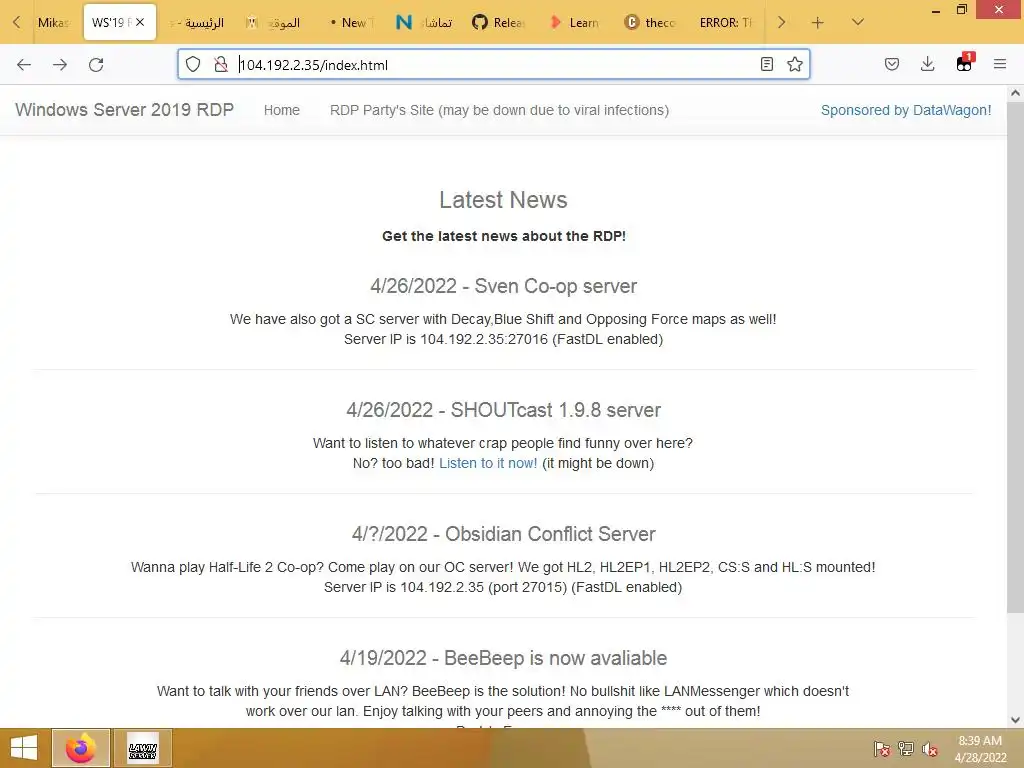Open the Home nav link

(x=281, y=110)
